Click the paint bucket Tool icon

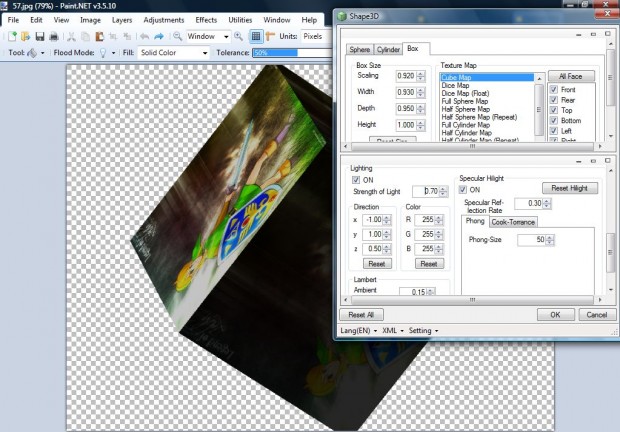coord(32,53)
